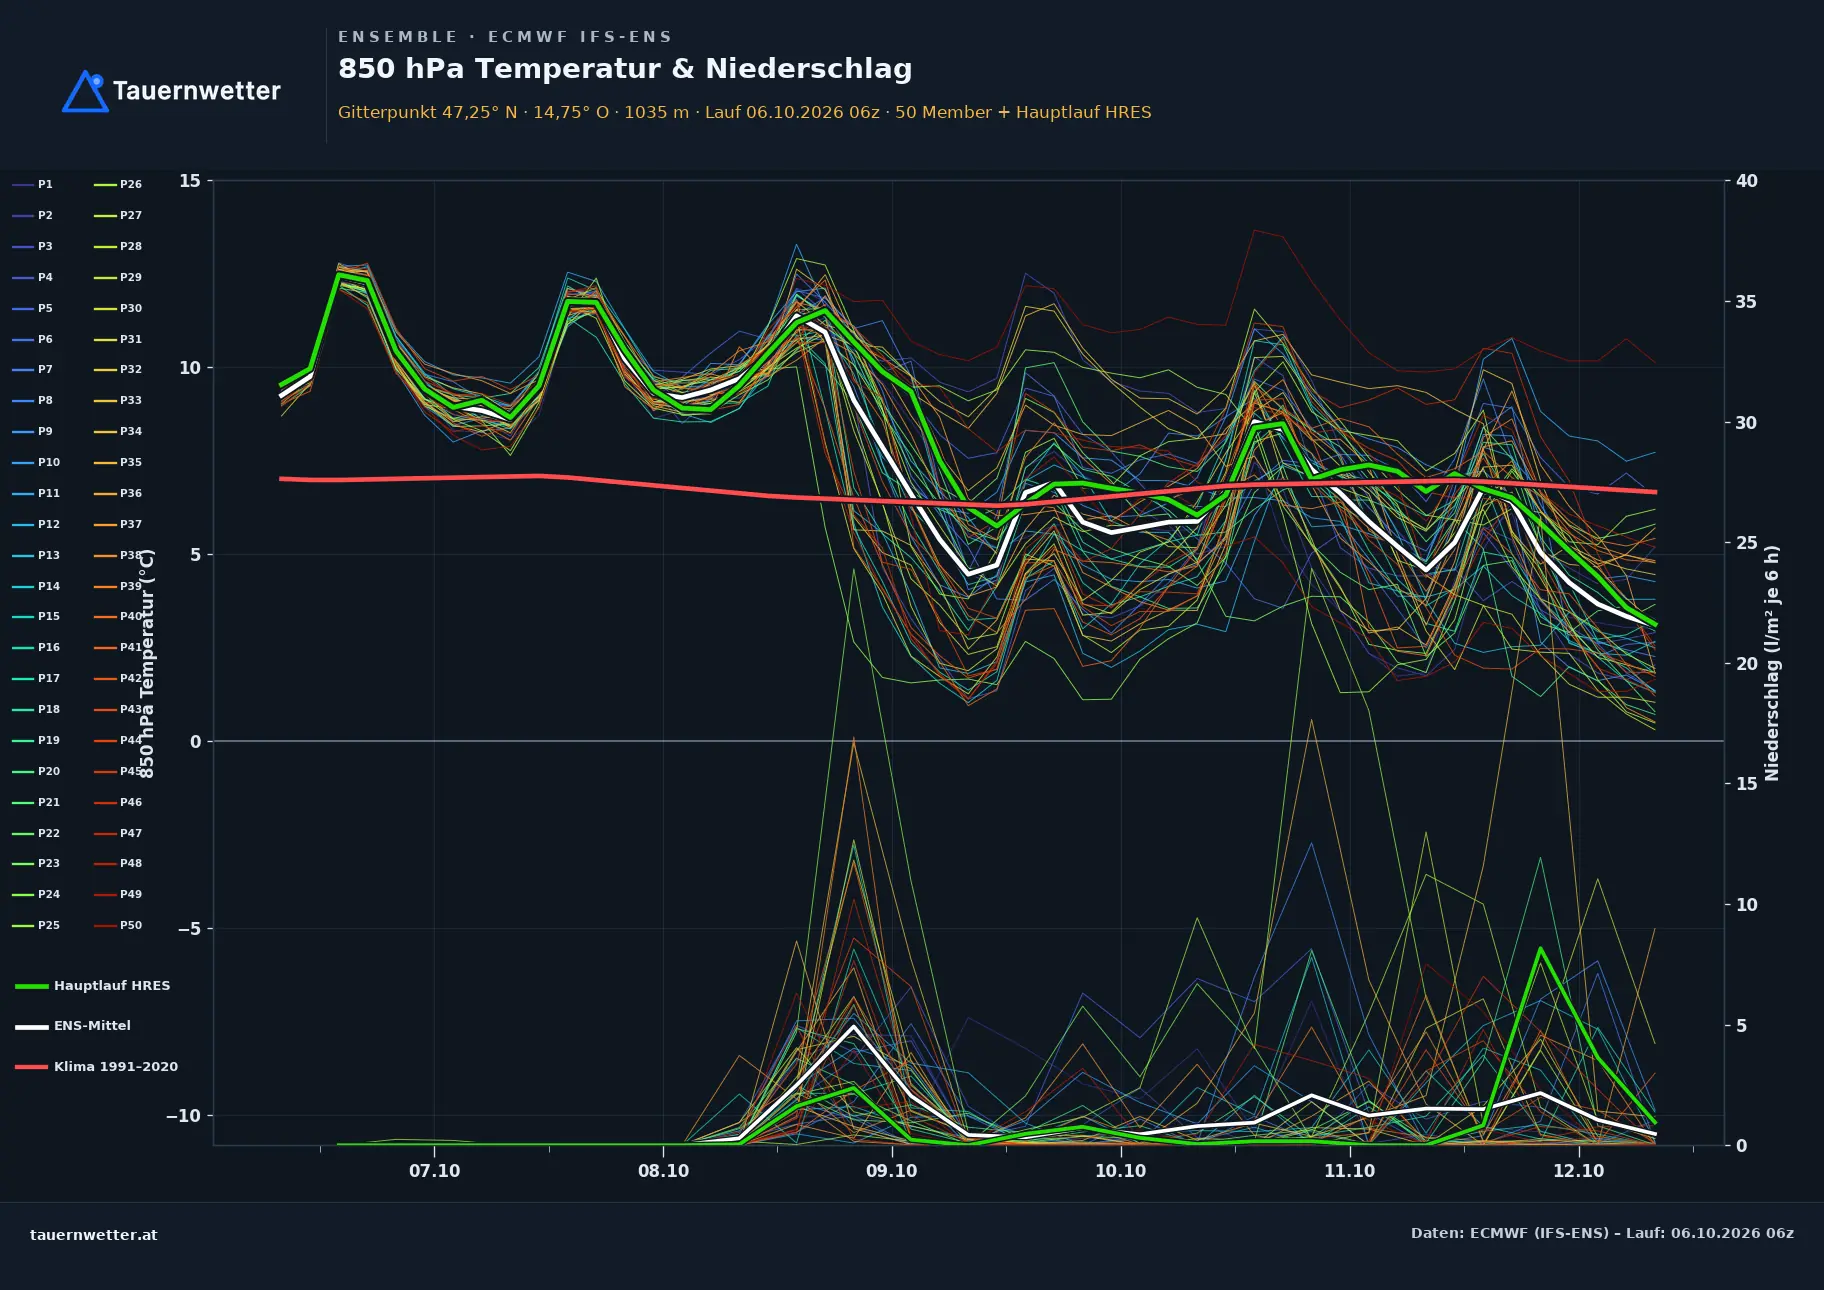Click the 12.10 date tick label

pos(1579,1171)
